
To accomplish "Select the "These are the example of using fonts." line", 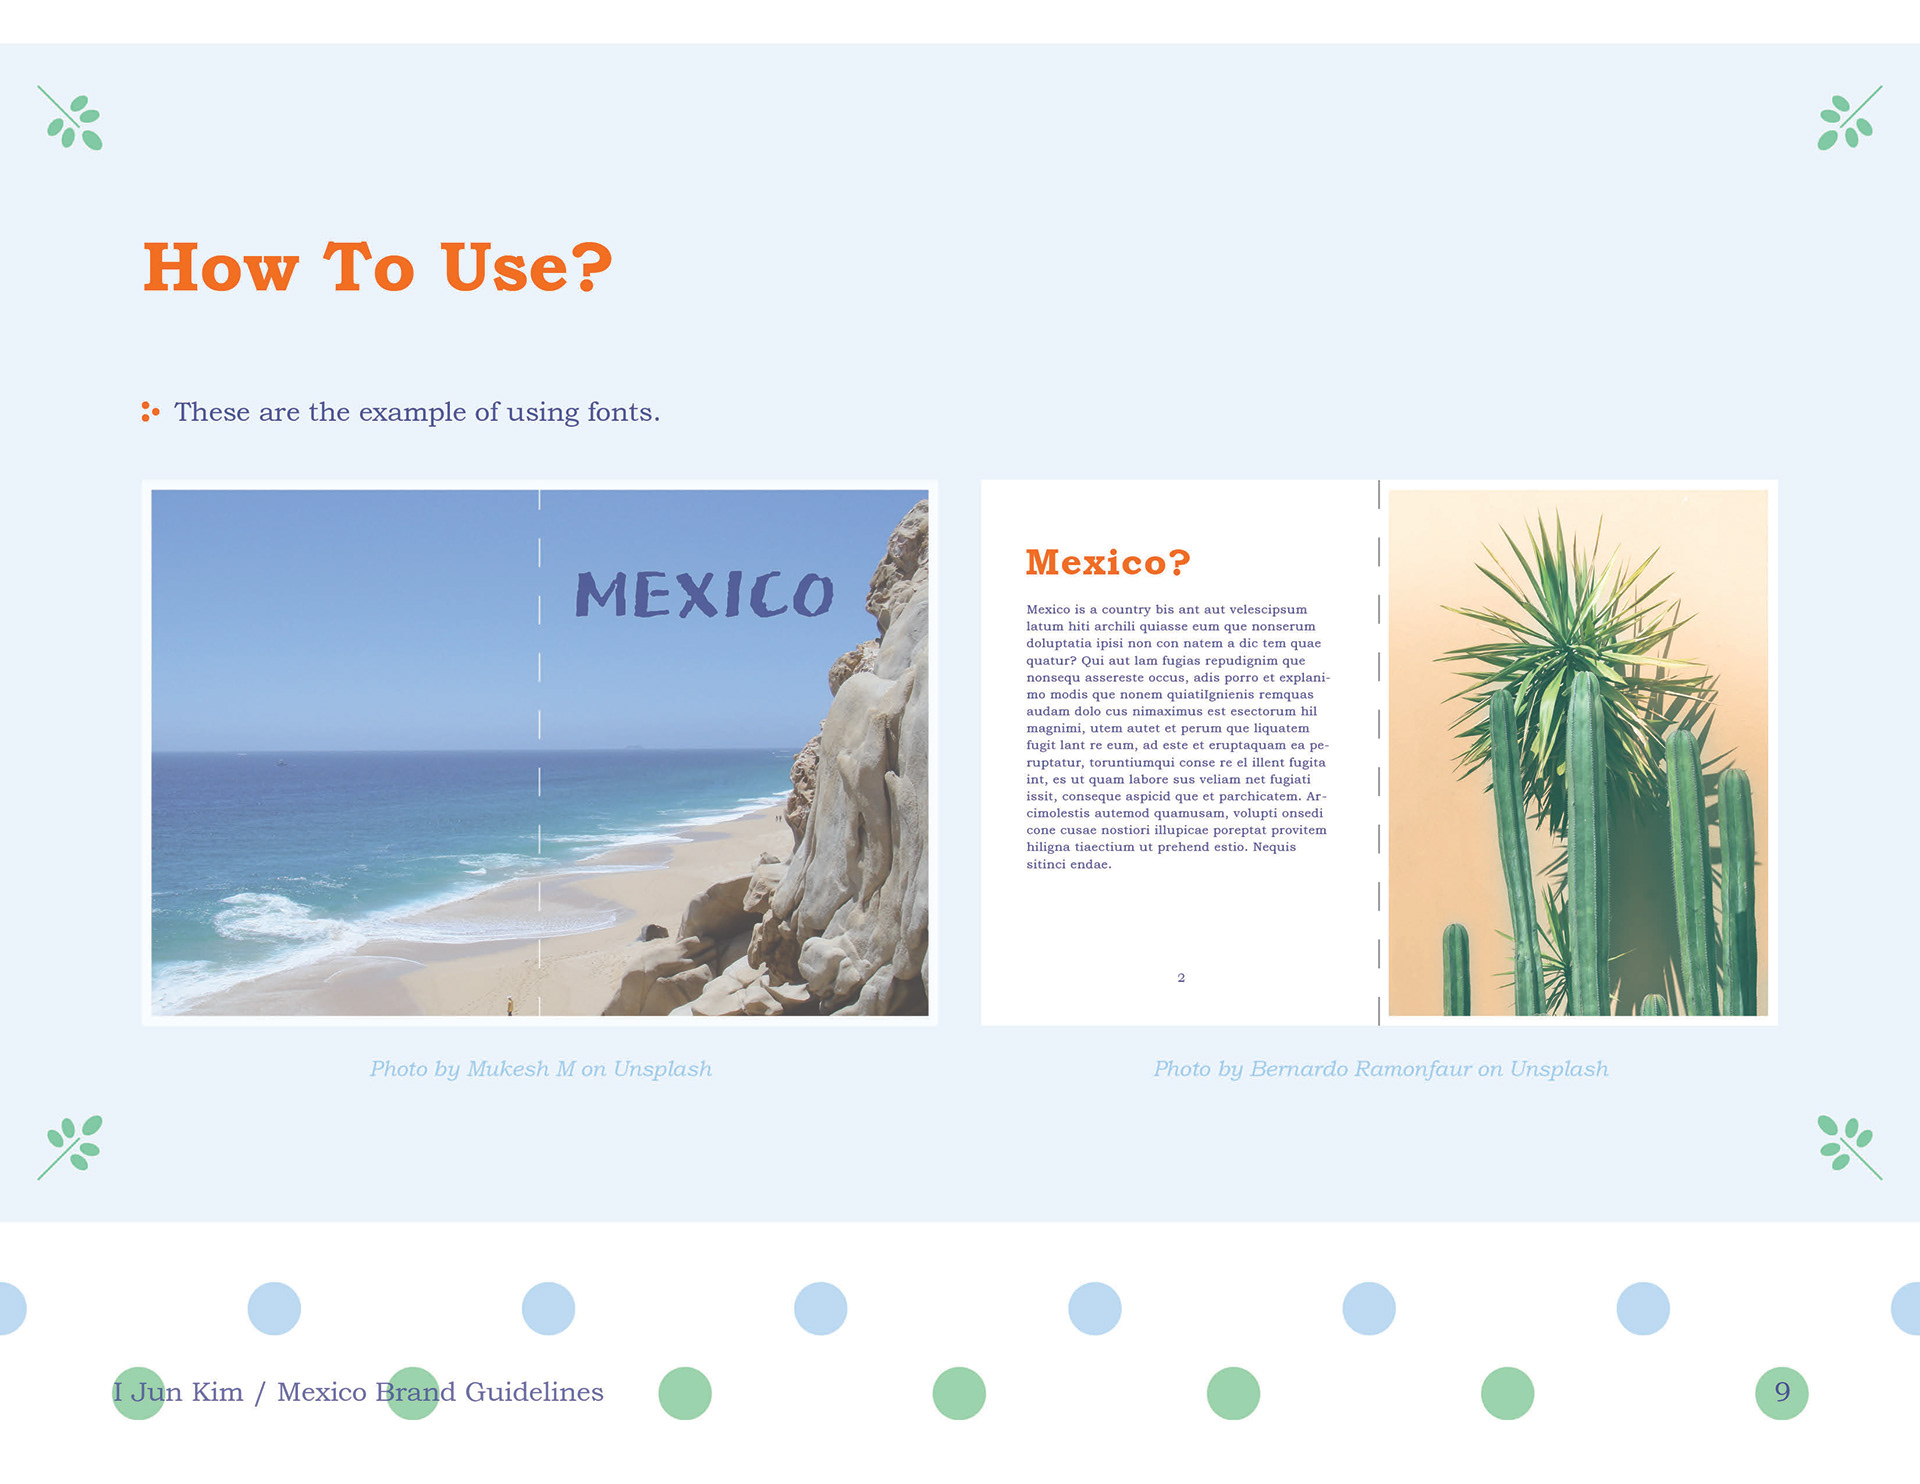I will tap(417, 412).
